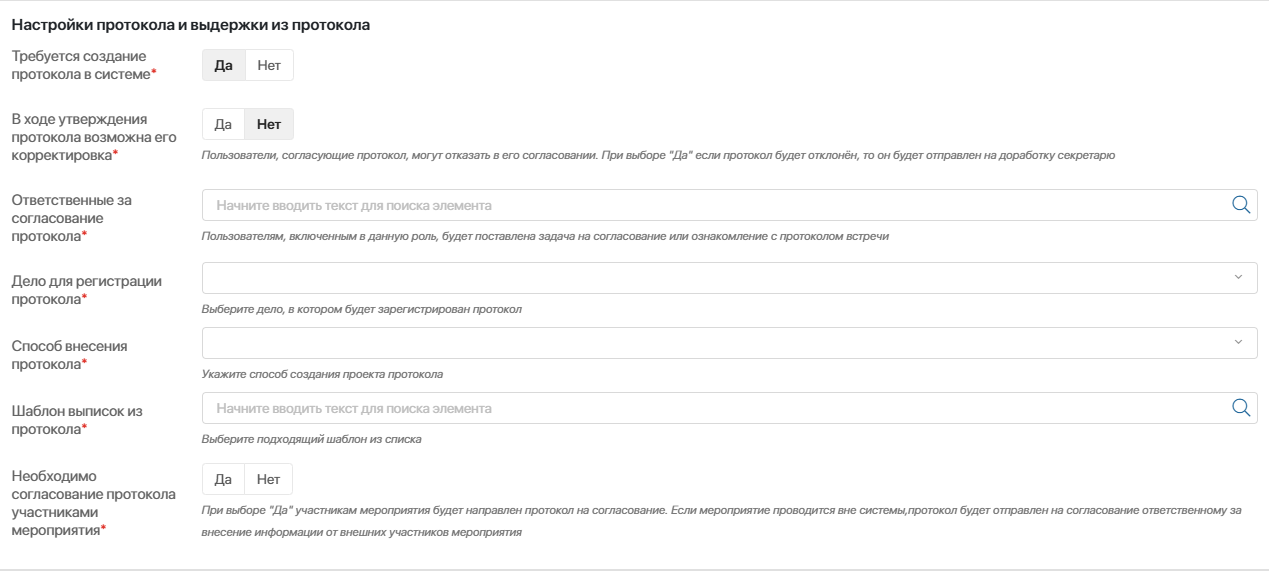Screen dimensions: 1269x571
Task: Enable Да for корректировка протокола при утверждении
Action: coord(223,124)
